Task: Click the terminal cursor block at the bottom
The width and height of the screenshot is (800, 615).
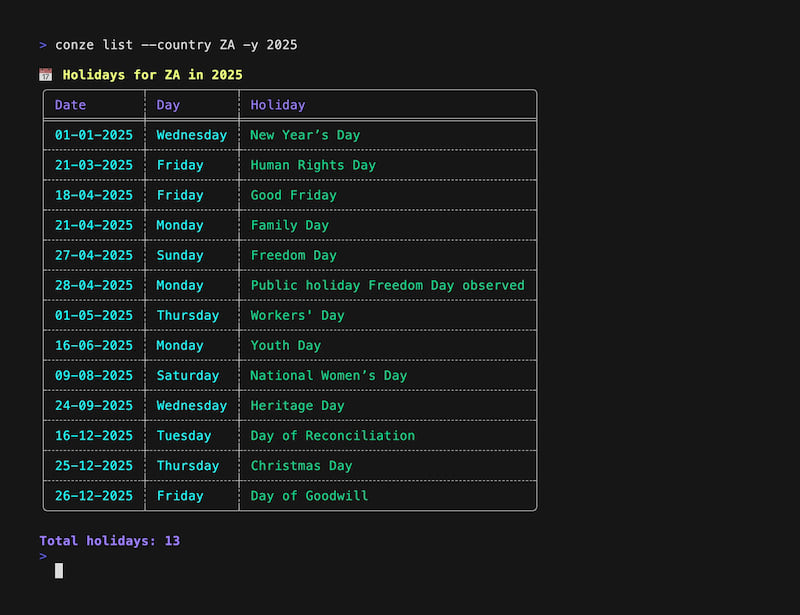Action: point(59,570)
